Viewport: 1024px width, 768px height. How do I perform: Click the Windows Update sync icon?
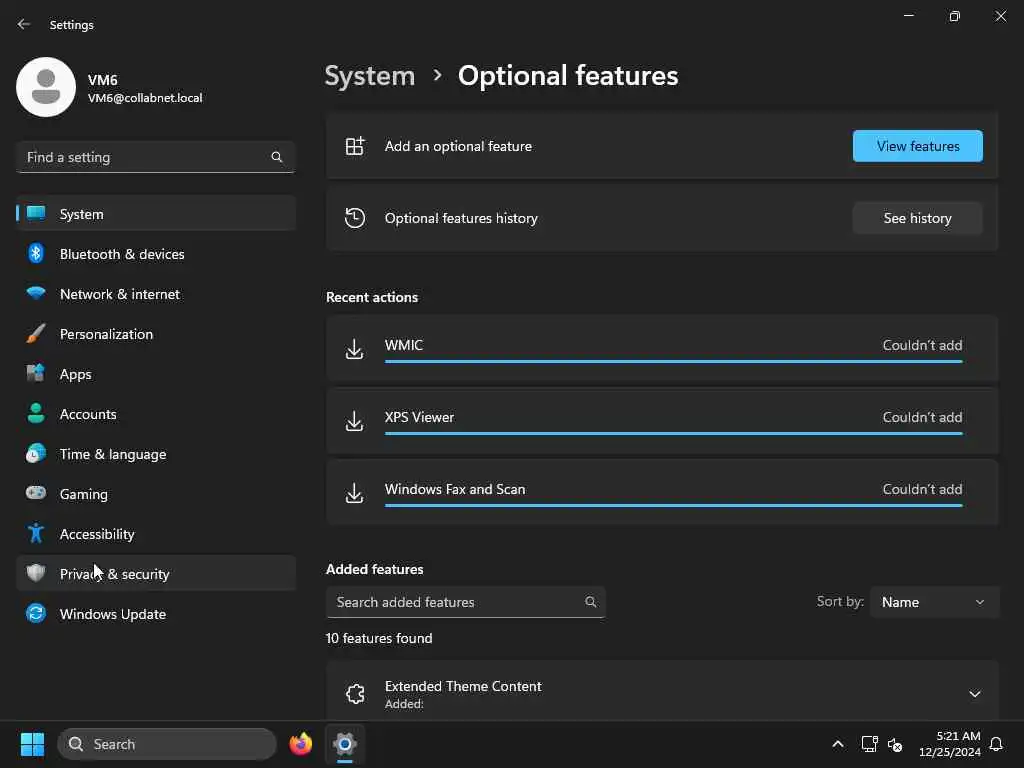tap(36, 614)
